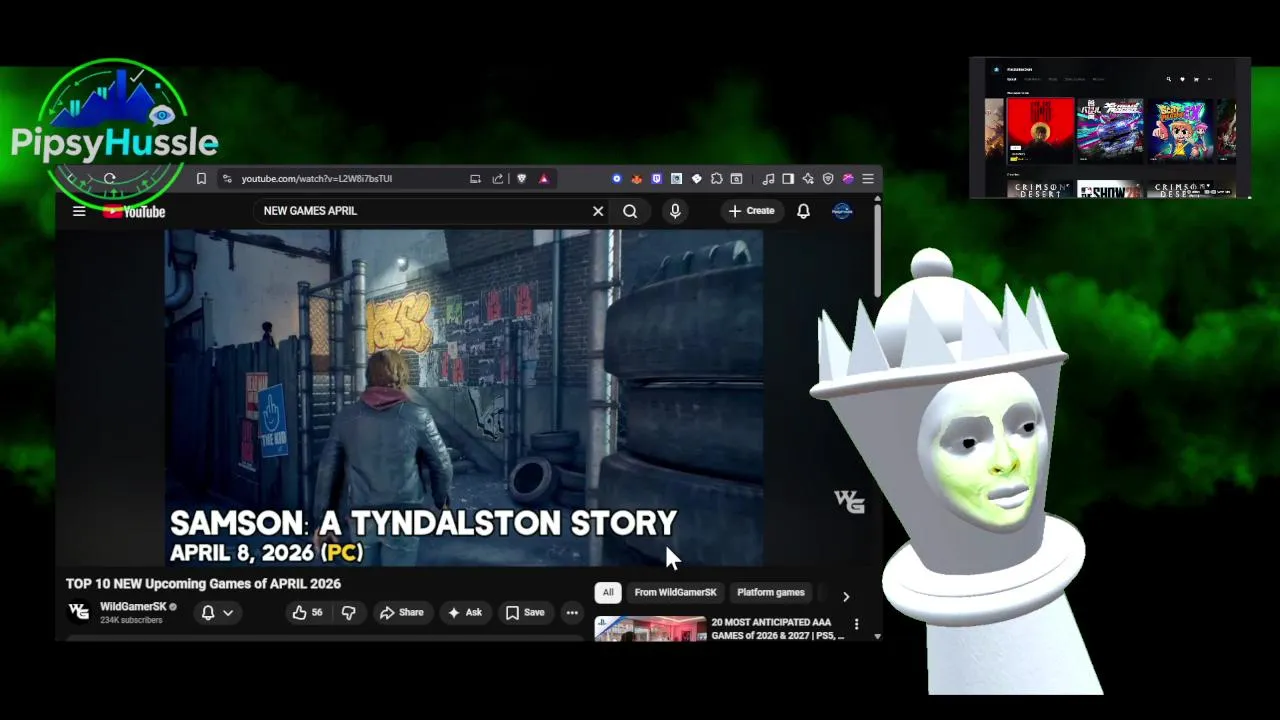Viewport: 1280px width, 720px height.
Task: Select racing game cover in PlayStation Store window
Action: tap(1109, 129)
